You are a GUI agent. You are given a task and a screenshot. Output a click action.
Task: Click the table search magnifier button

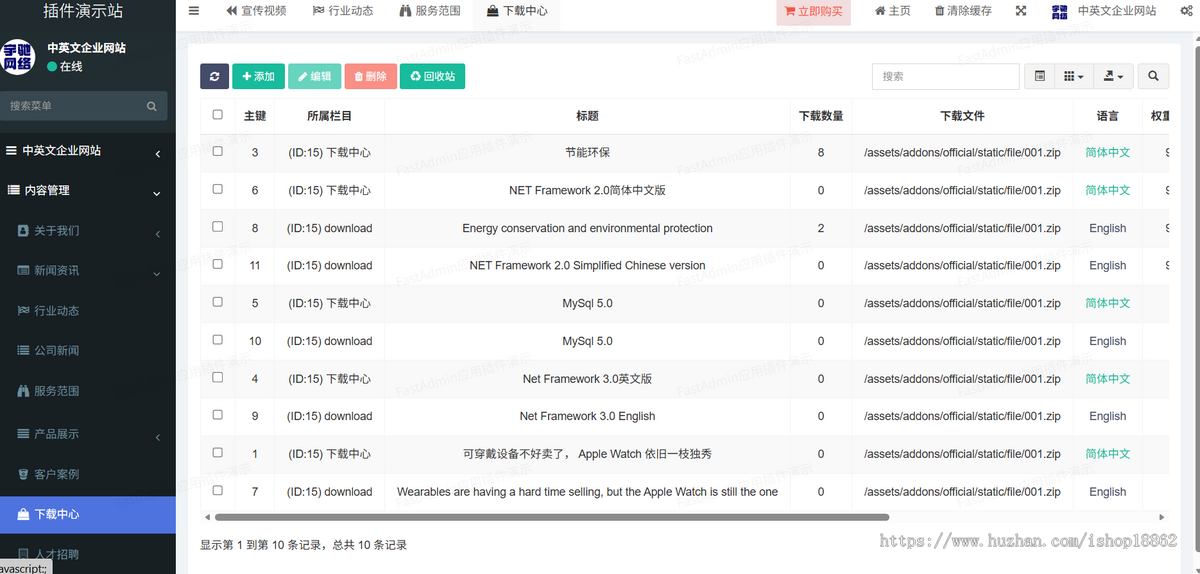1153,76
